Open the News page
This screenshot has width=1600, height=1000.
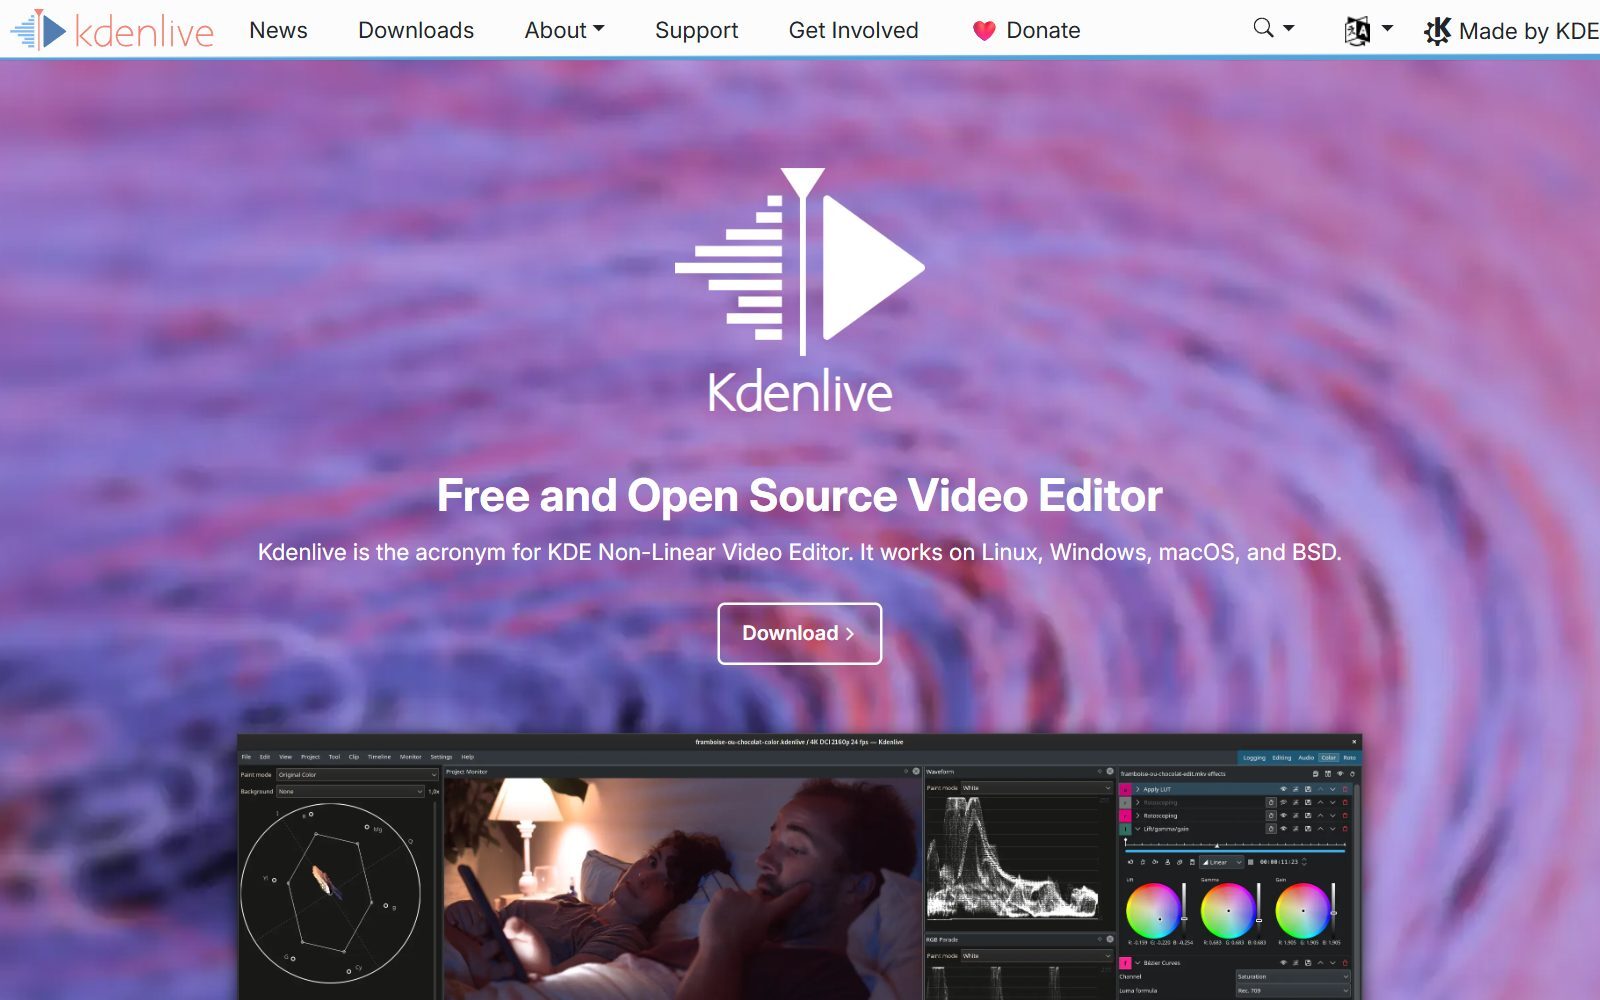tap(278, 30)
